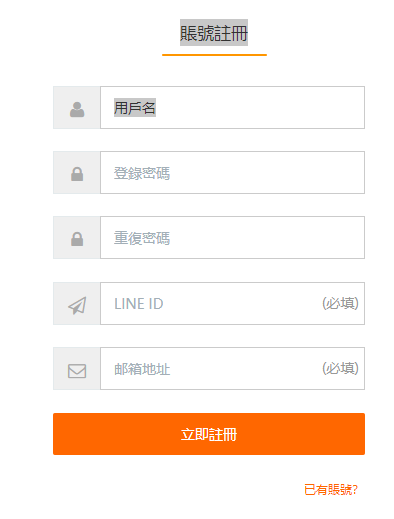Image resolution: width=394 pixels, height=519 pixels.
Task: Click the orange underline below 賬號註冊 title
Action: coord(214,55)
